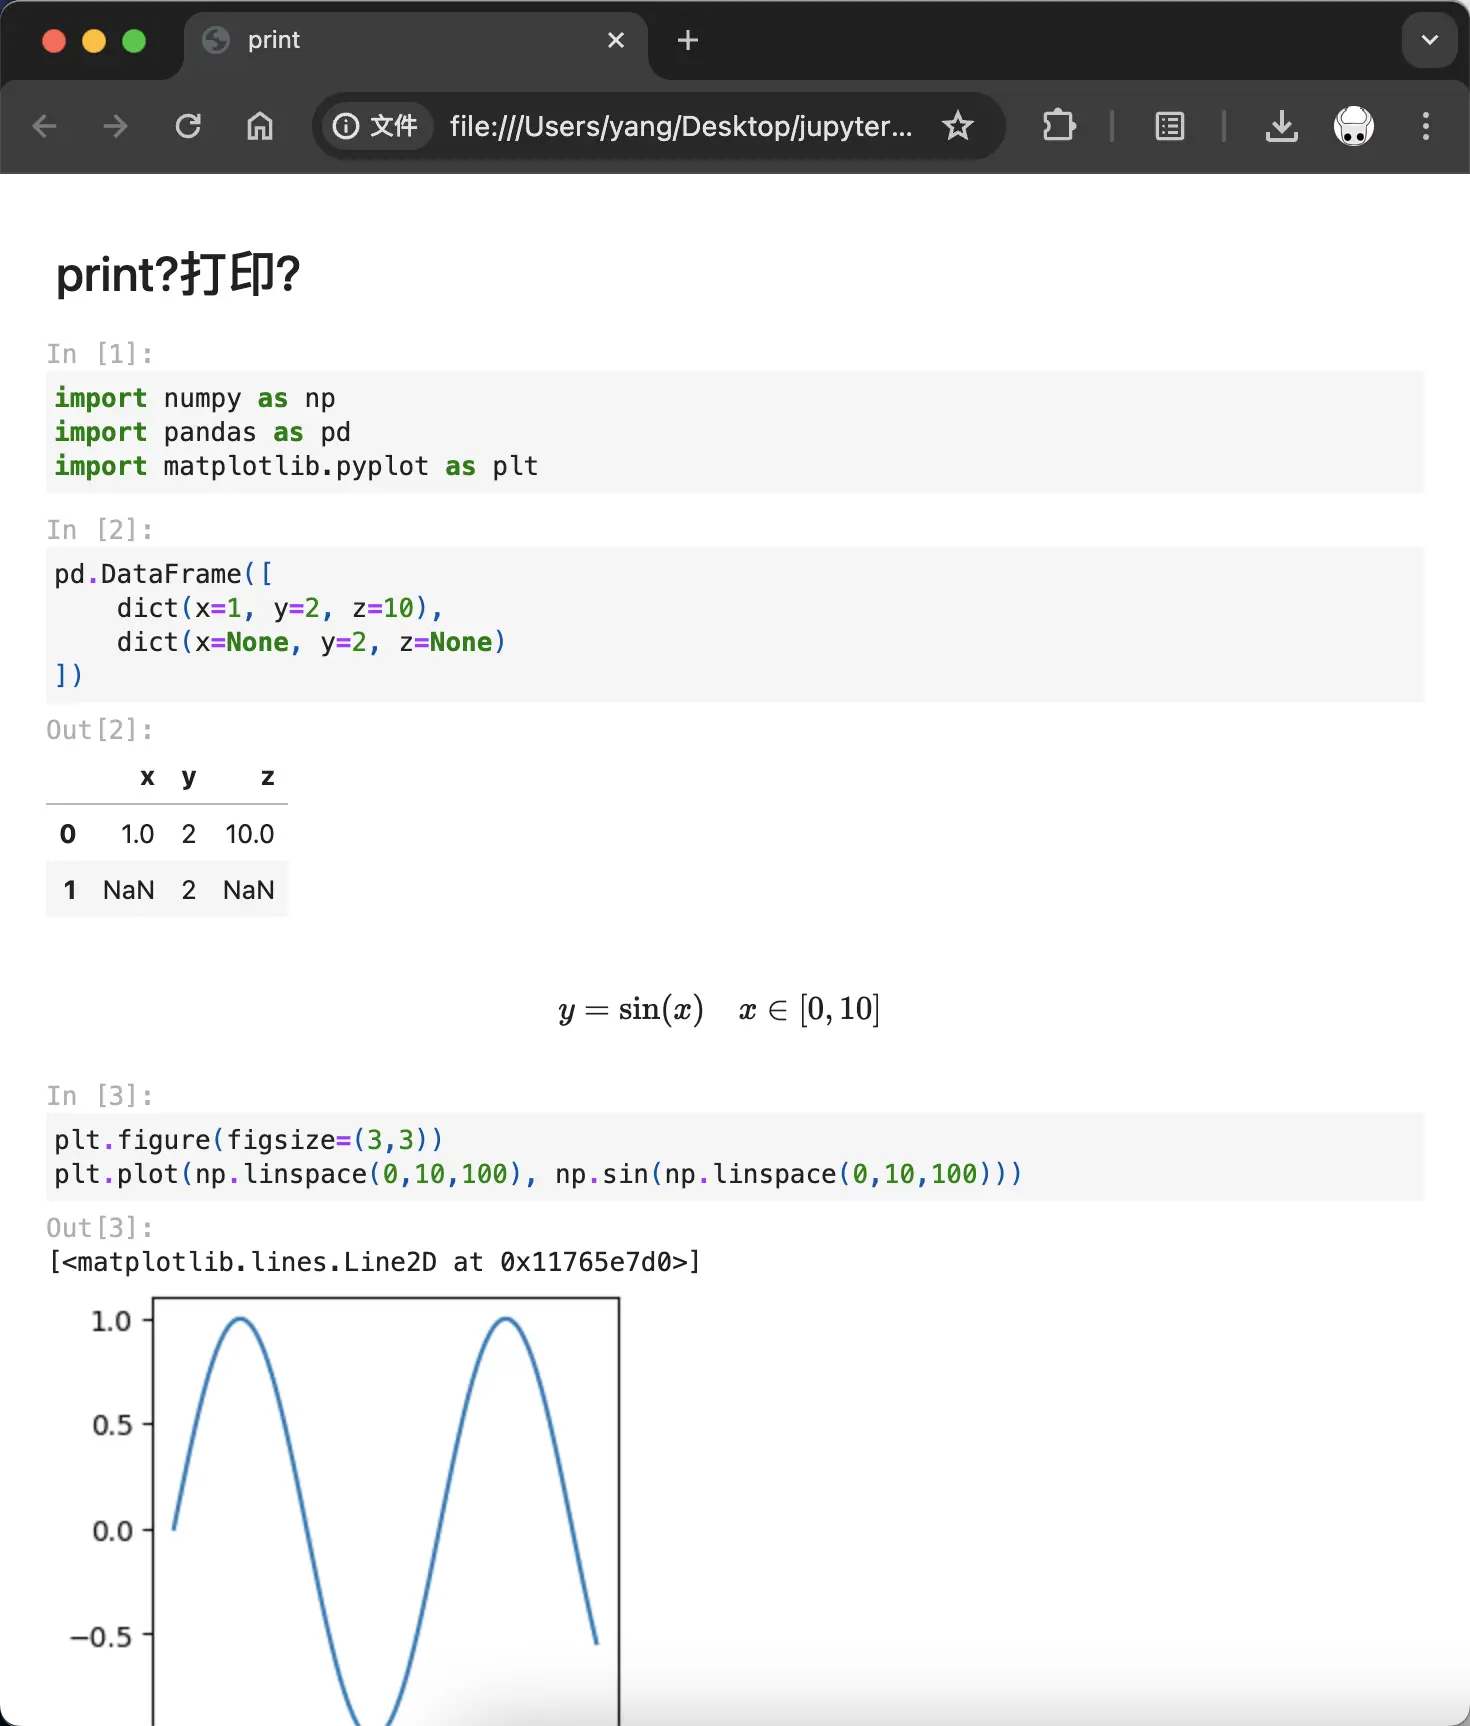Bookmark this page with the star

click(957, 126)
